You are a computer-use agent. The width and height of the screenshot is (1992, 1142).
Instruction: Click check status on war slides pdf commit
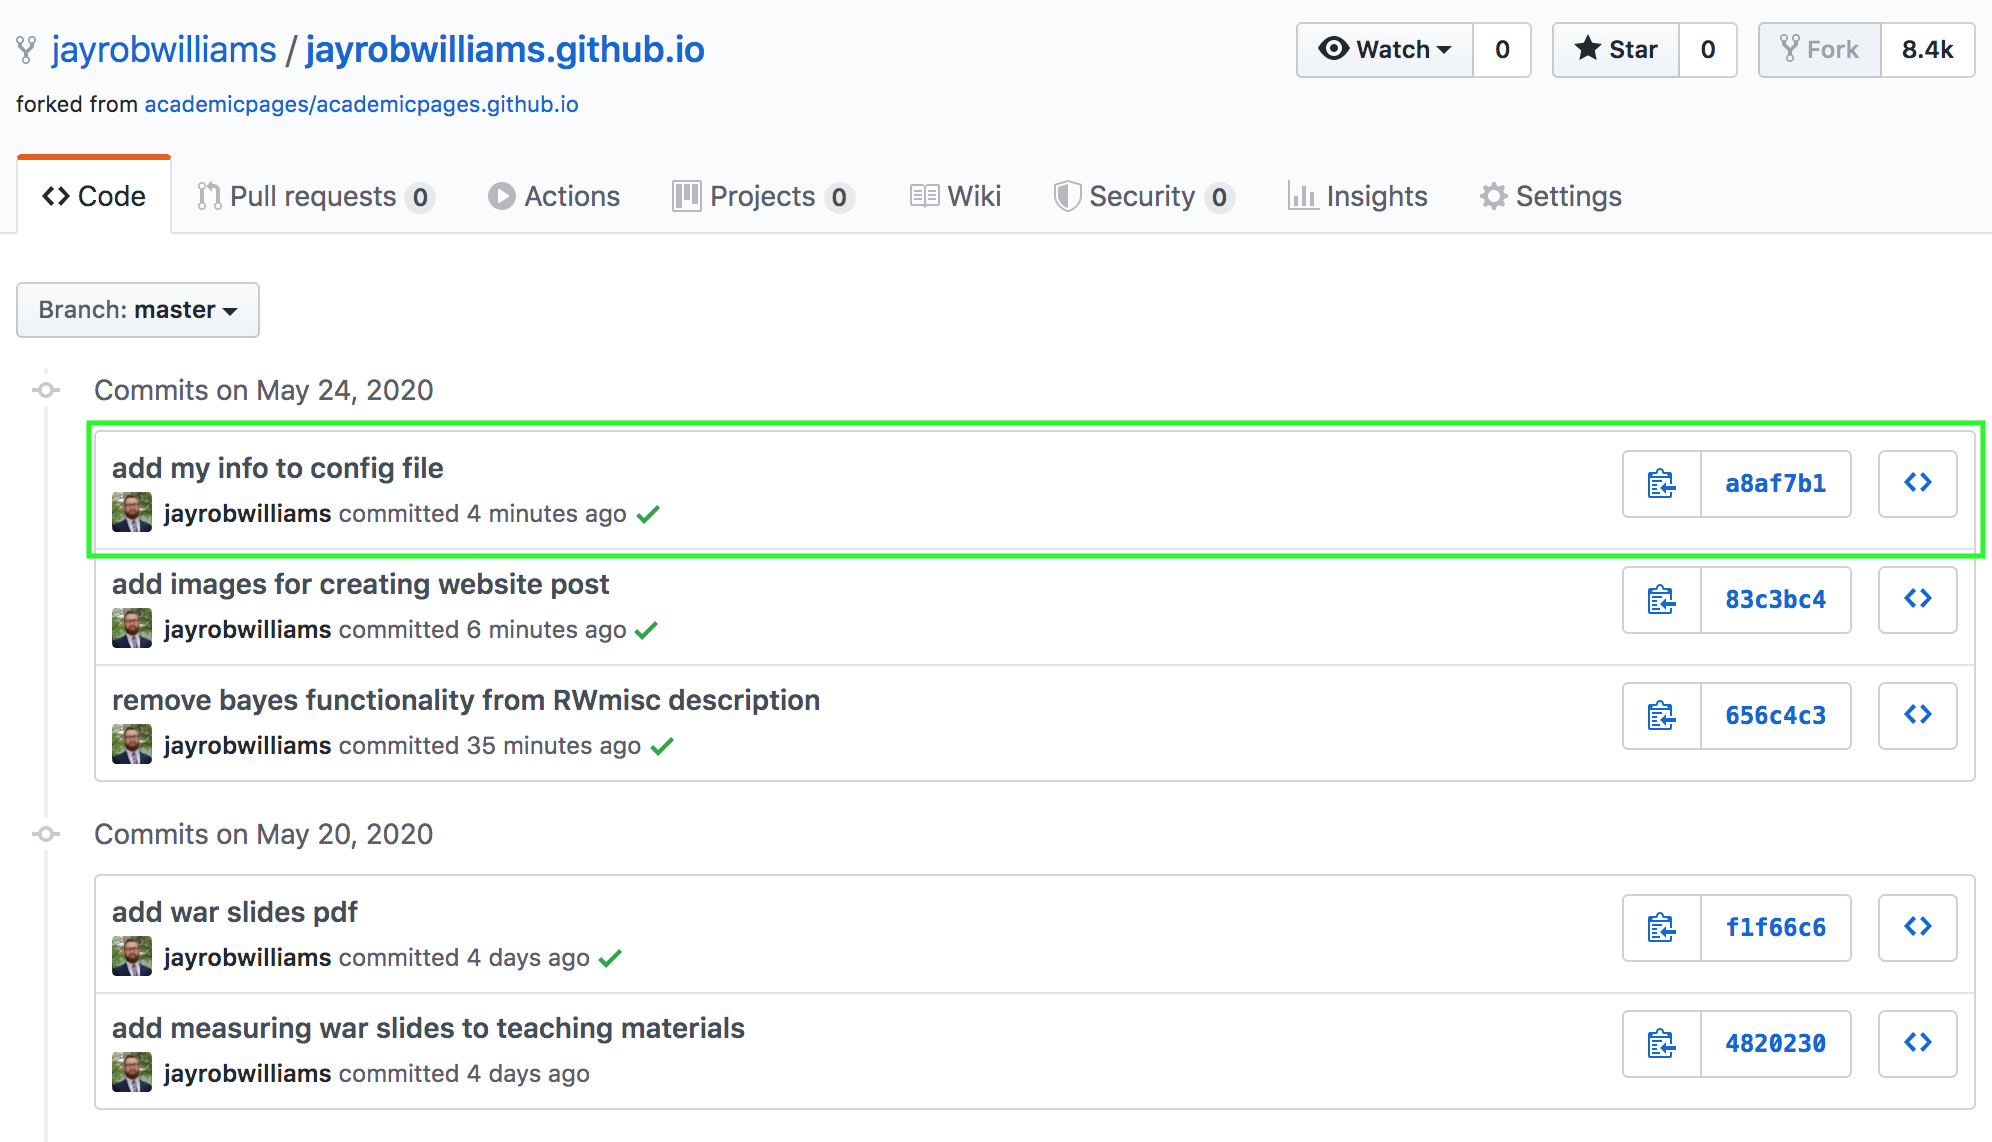[610, 958]
